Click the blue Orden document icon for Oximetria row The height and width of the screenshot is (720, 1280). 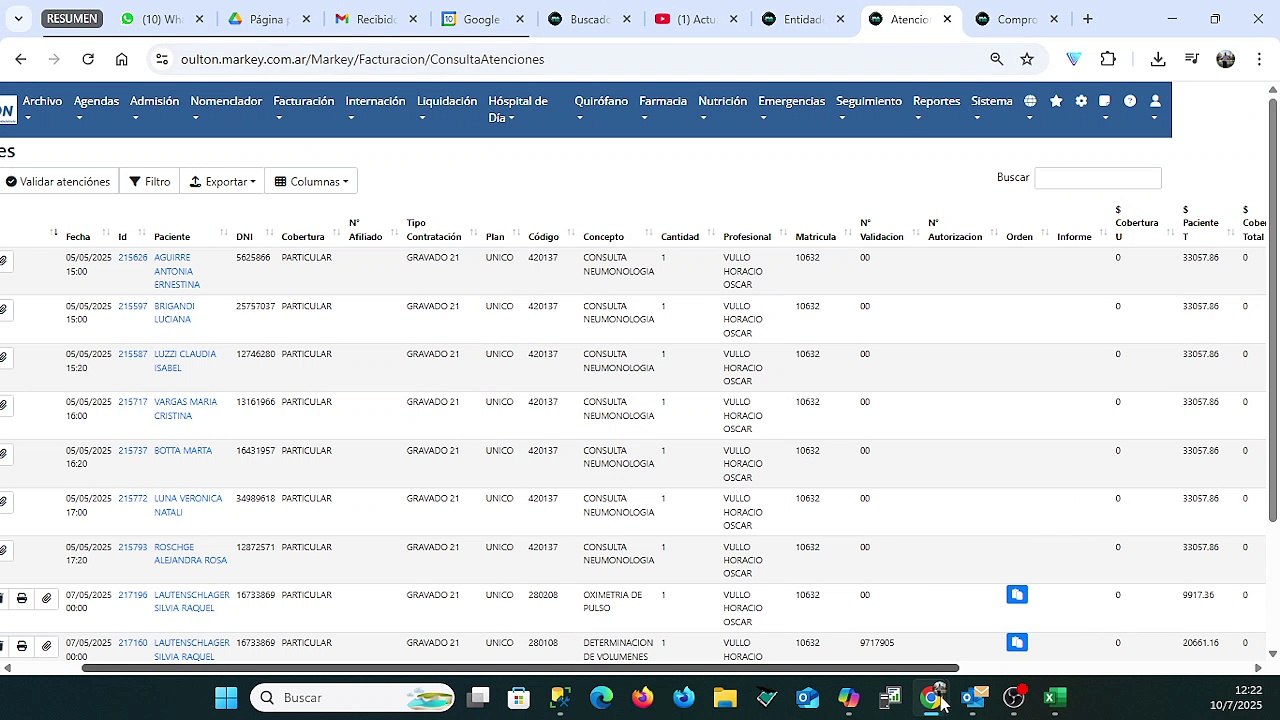pyautogui.click(x=1017, y=595)
